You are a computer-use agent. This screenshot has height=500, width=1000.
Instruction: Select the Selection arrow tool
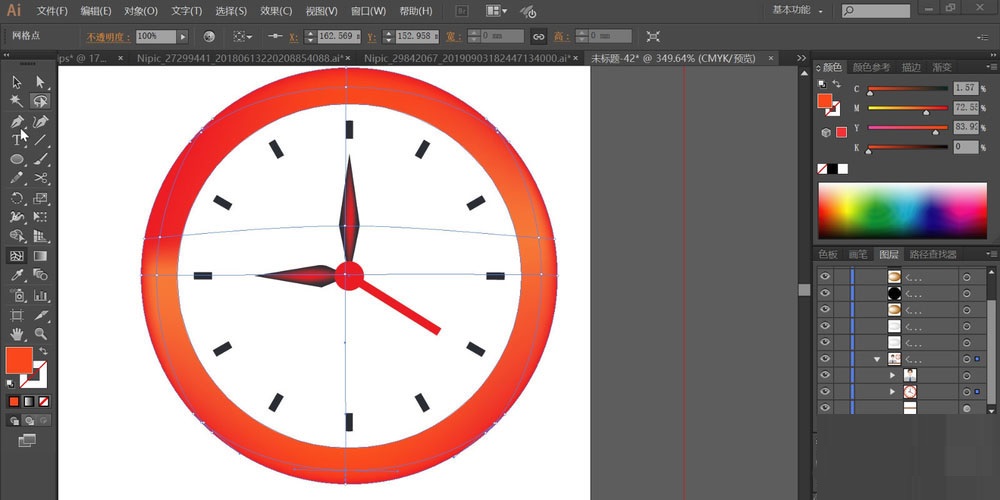click(17, 82)
